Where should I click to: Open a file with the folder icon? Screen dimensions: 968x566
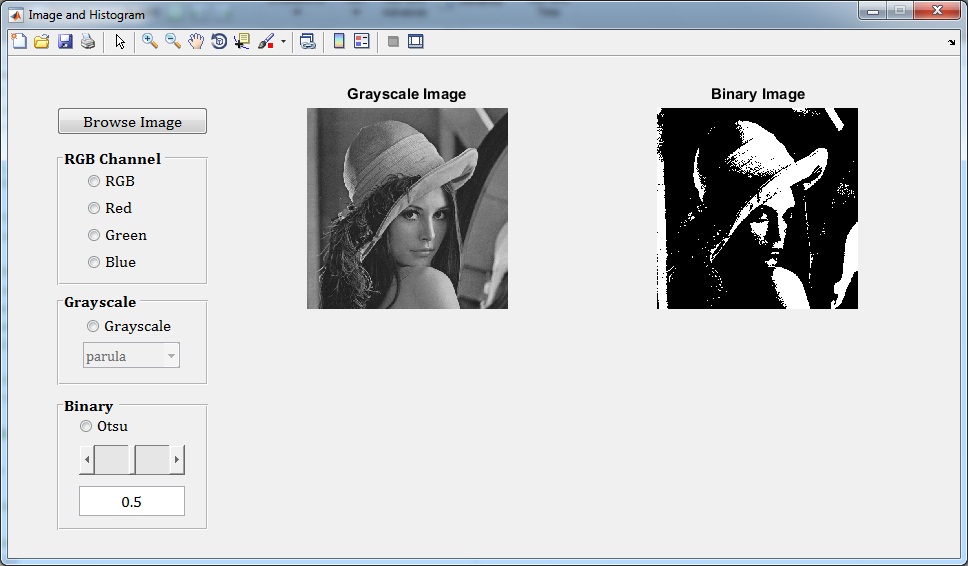41,41
